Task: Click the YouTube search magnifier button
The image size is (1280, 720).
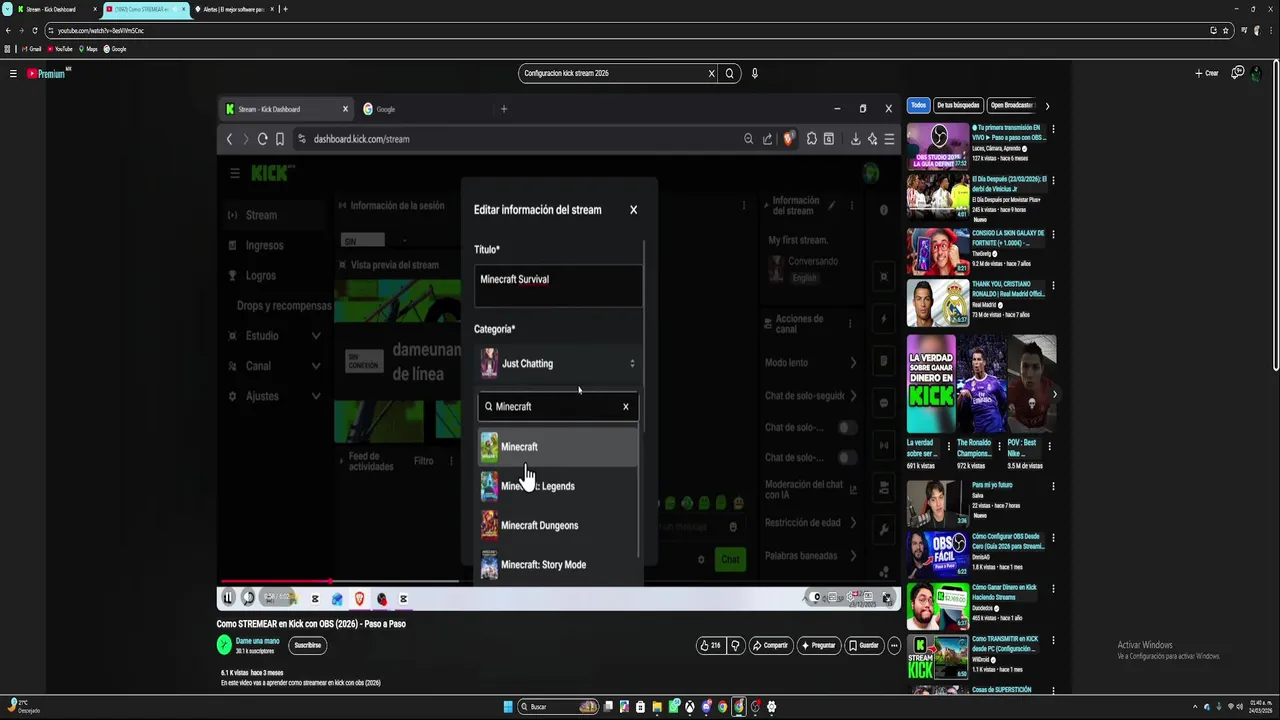Action: coord(730,73)
